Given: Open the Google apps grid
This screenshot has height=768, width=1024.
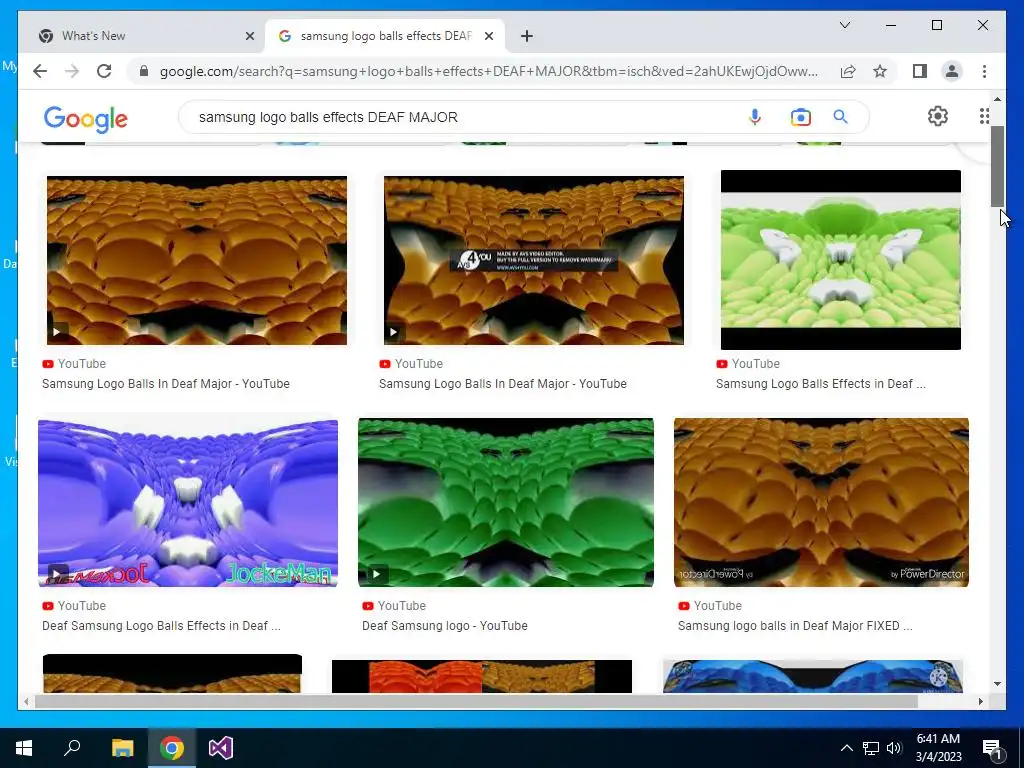Looking at the screenshot, I should point(984,116).
